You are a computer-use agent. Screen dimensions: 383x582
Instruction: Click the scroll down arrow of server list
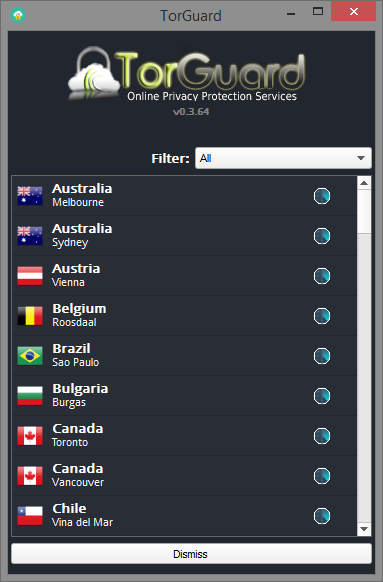point(364,529)
